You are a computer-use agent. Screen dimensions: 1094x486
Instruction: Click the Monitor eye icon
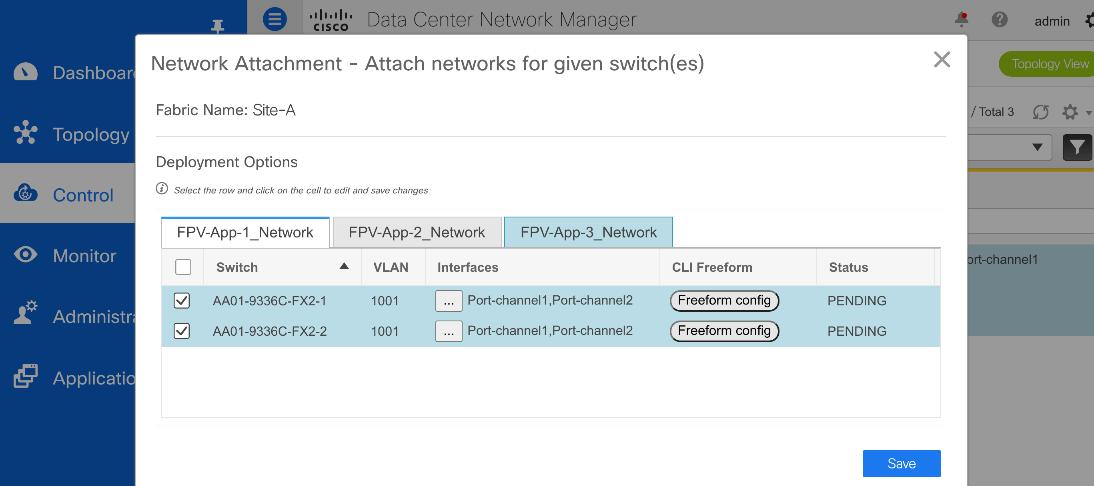pyautogui.click(x=26, y=255)
